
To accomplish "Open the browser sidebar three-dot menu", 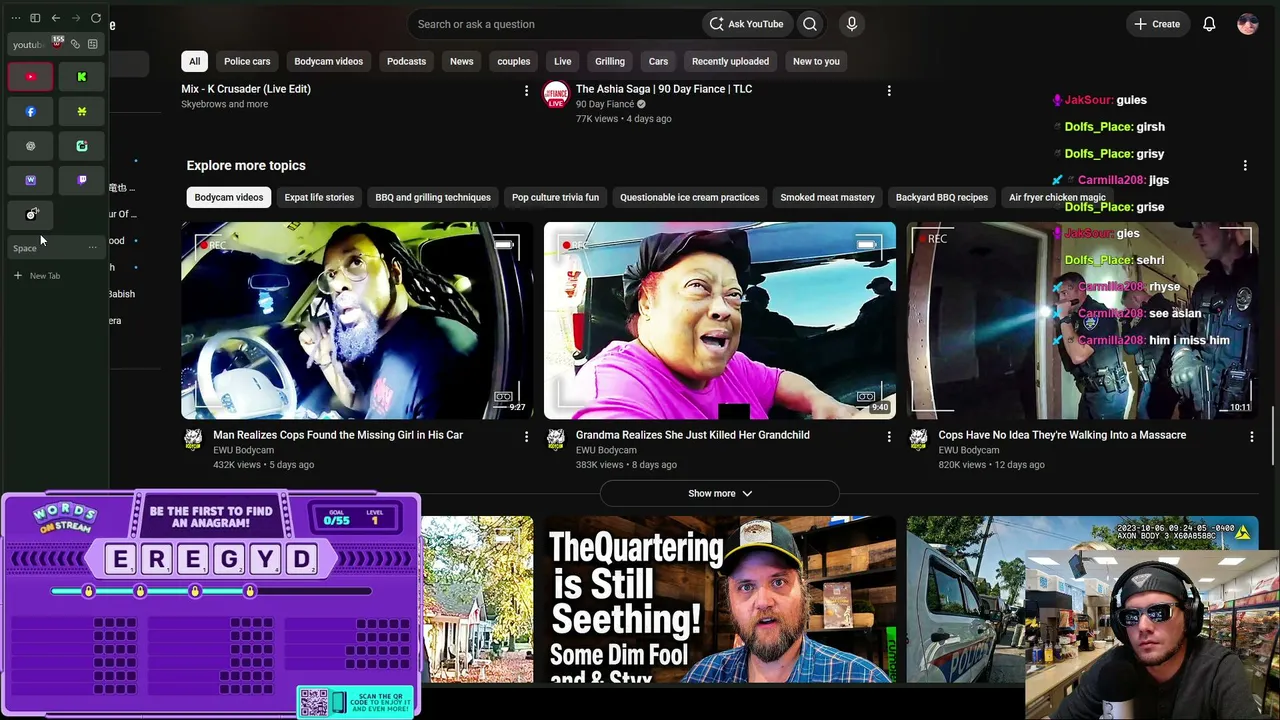I will pyautogui.click(x=15, y=18).
